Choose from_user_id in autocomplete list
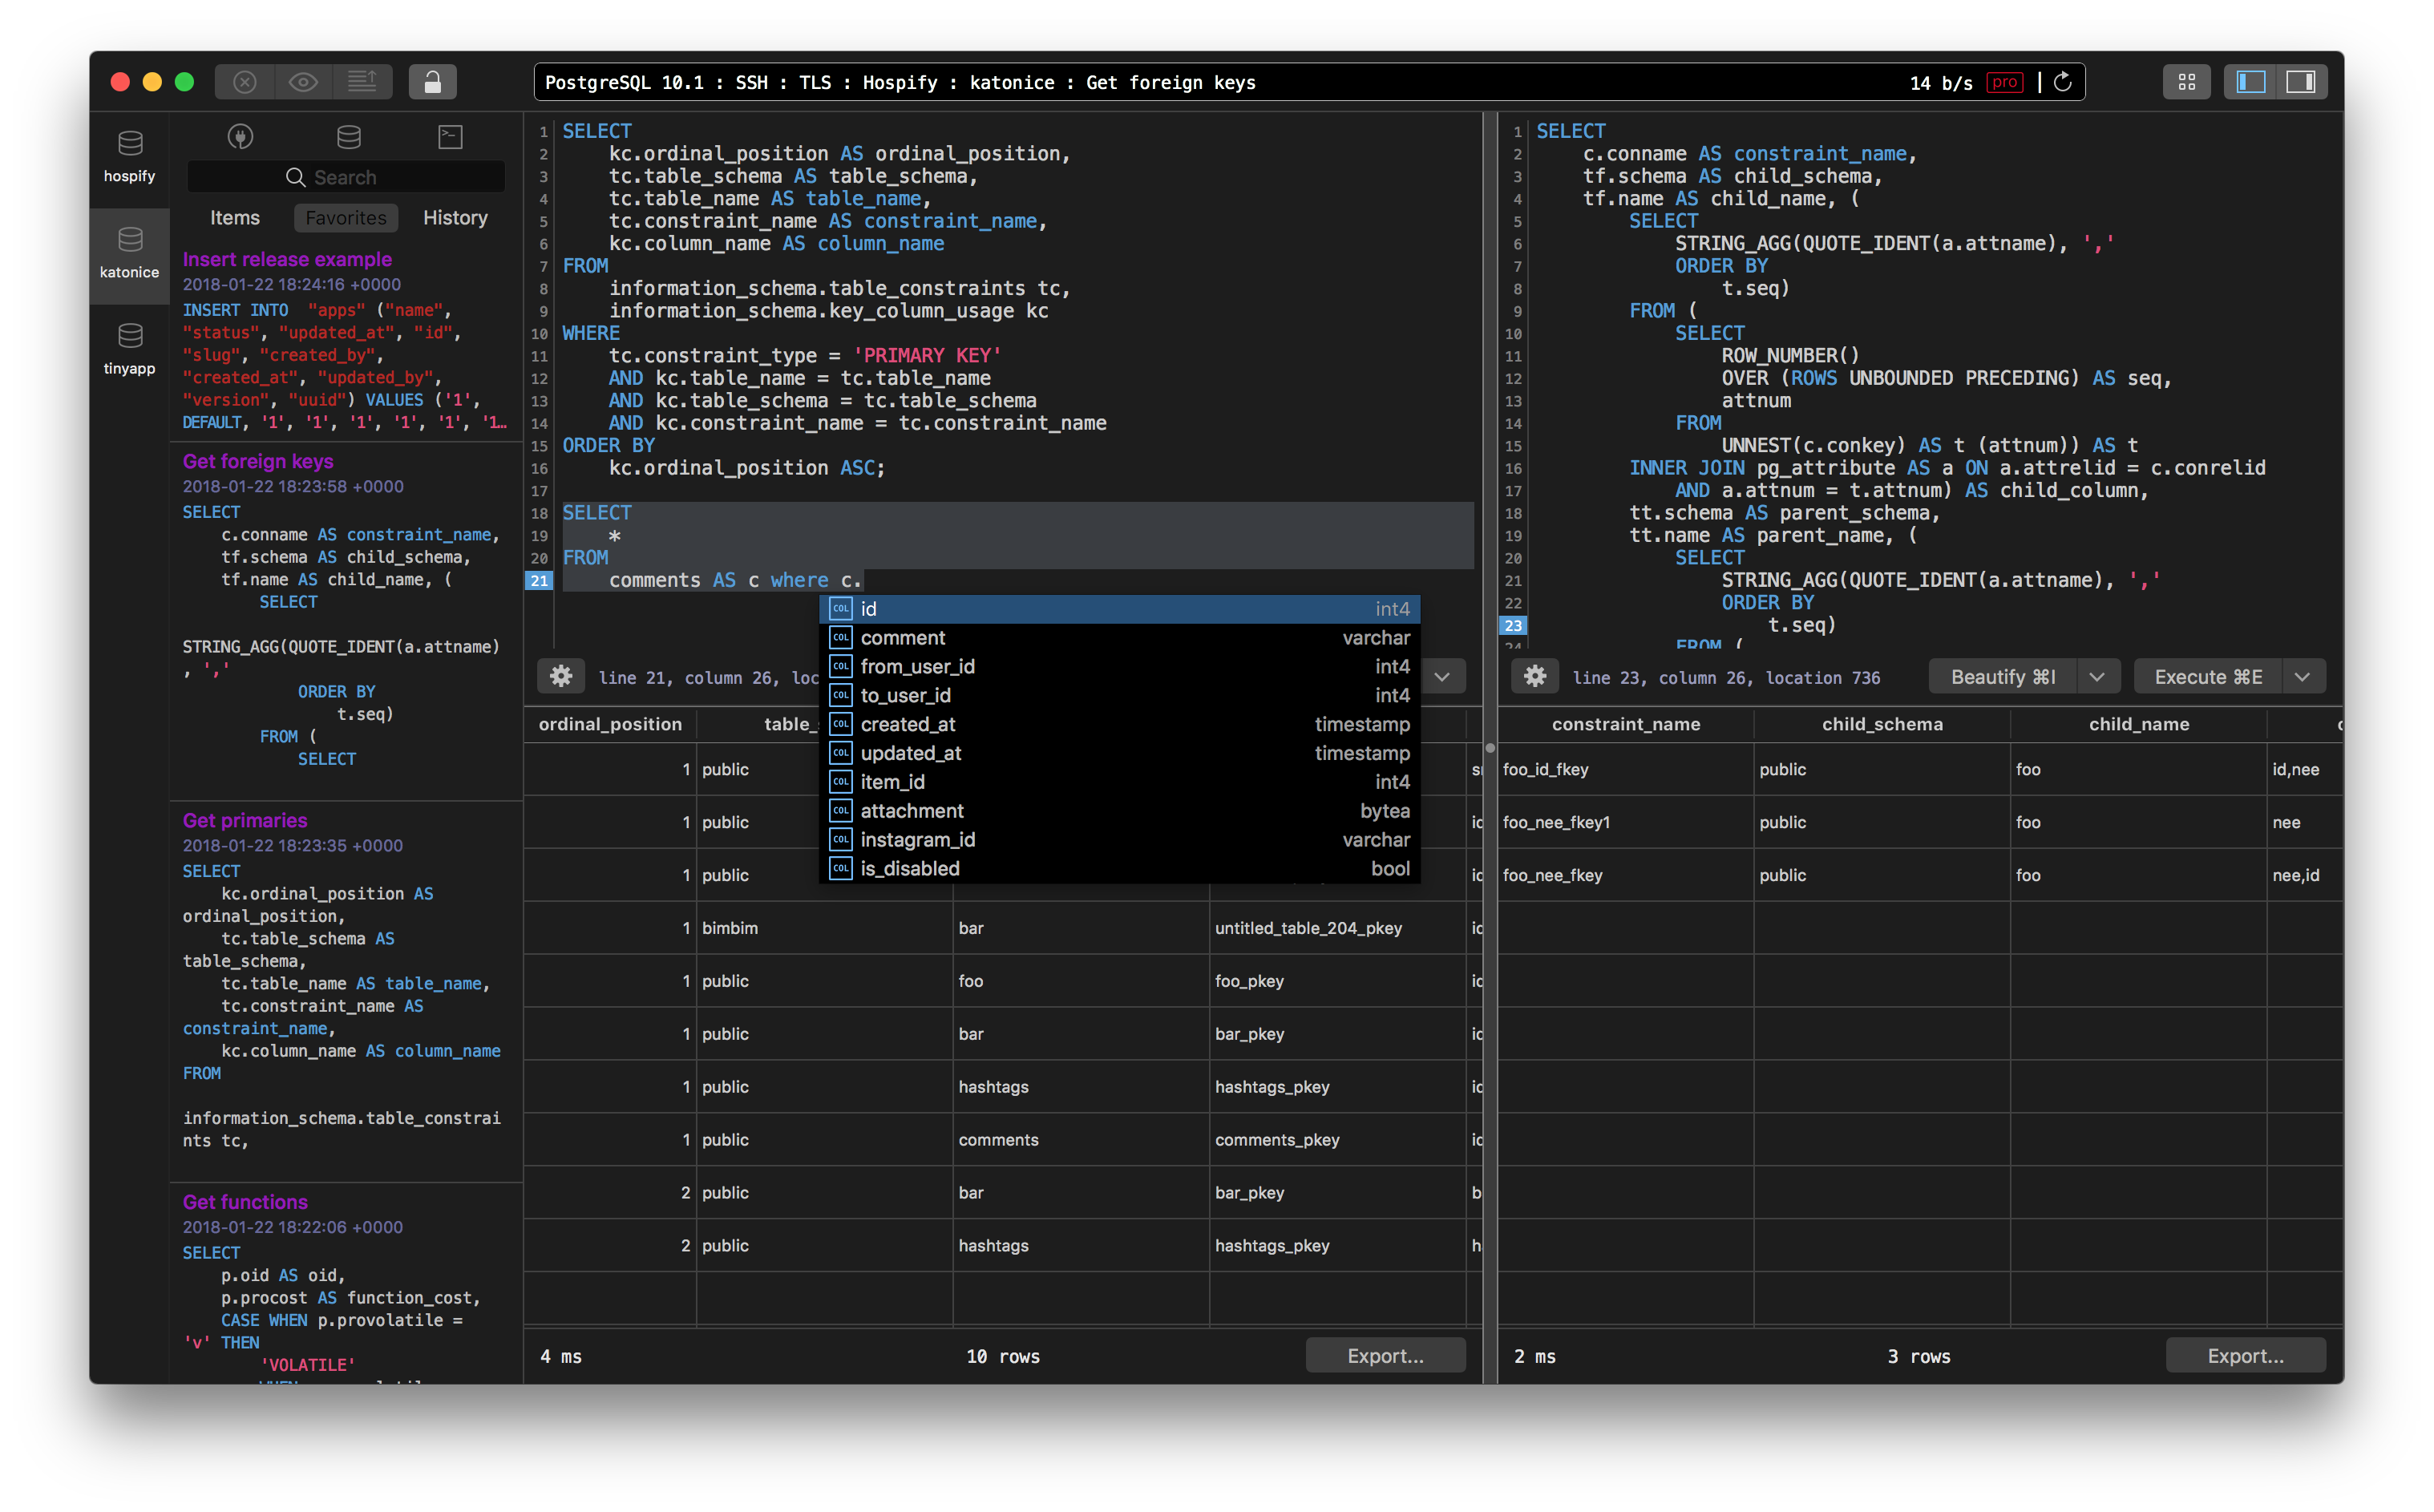Image resolution: width=2434 pixels, height=1512 pixels. tap(917, 667)
